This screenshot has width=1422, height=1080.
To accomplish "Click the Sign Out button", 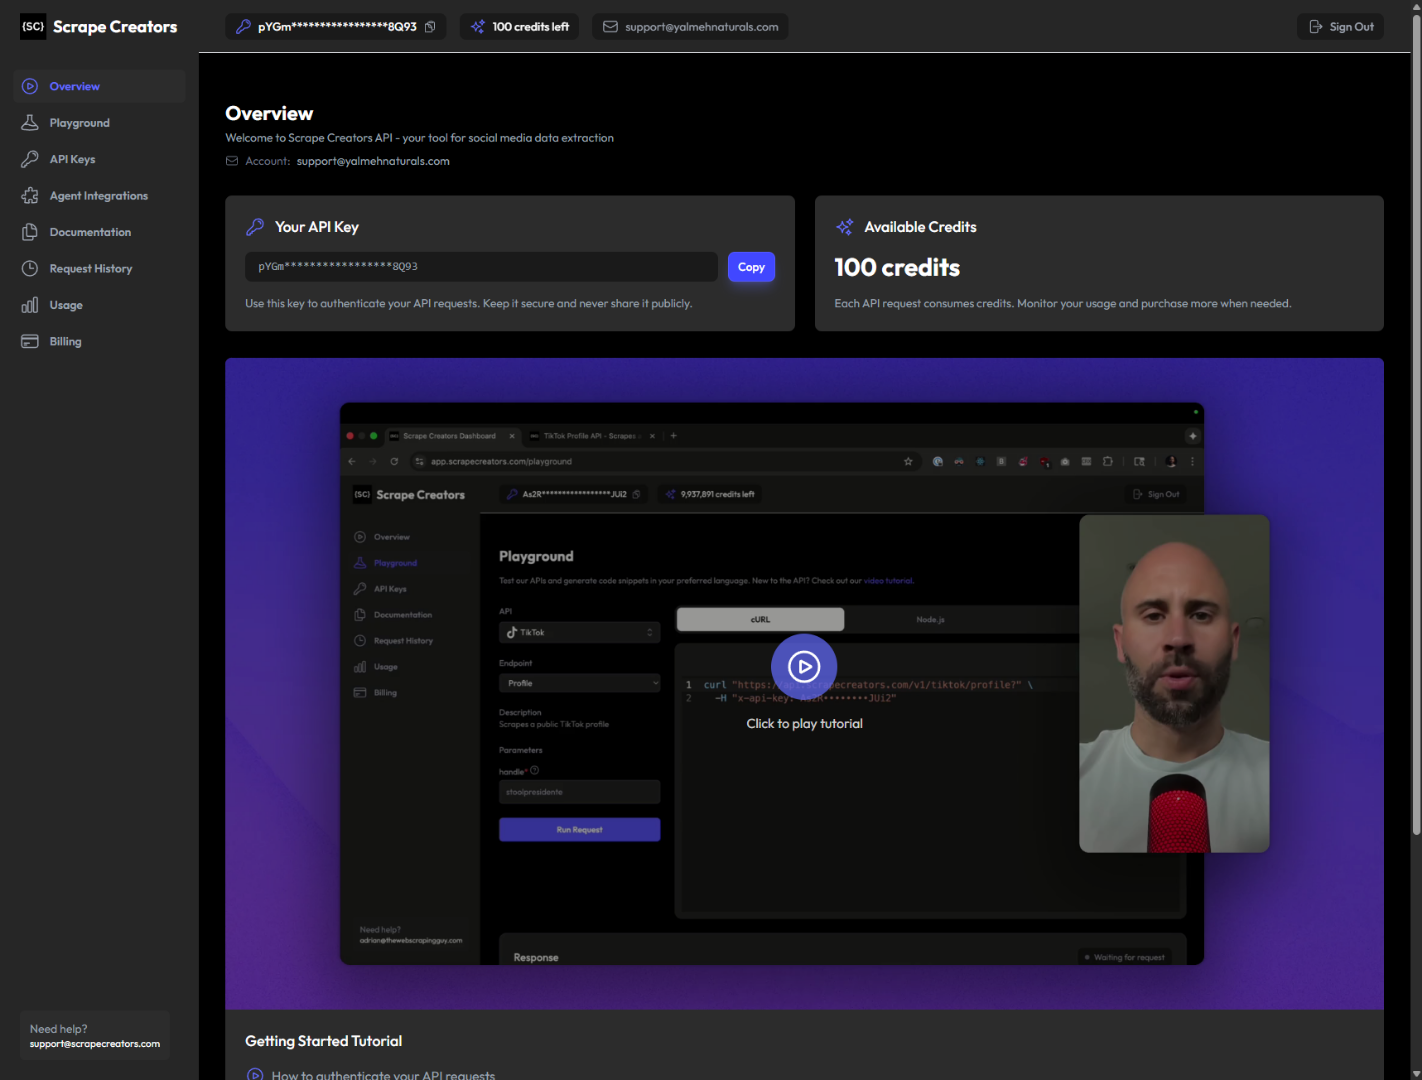I will pyautogui.click(x=1340, y=27).
